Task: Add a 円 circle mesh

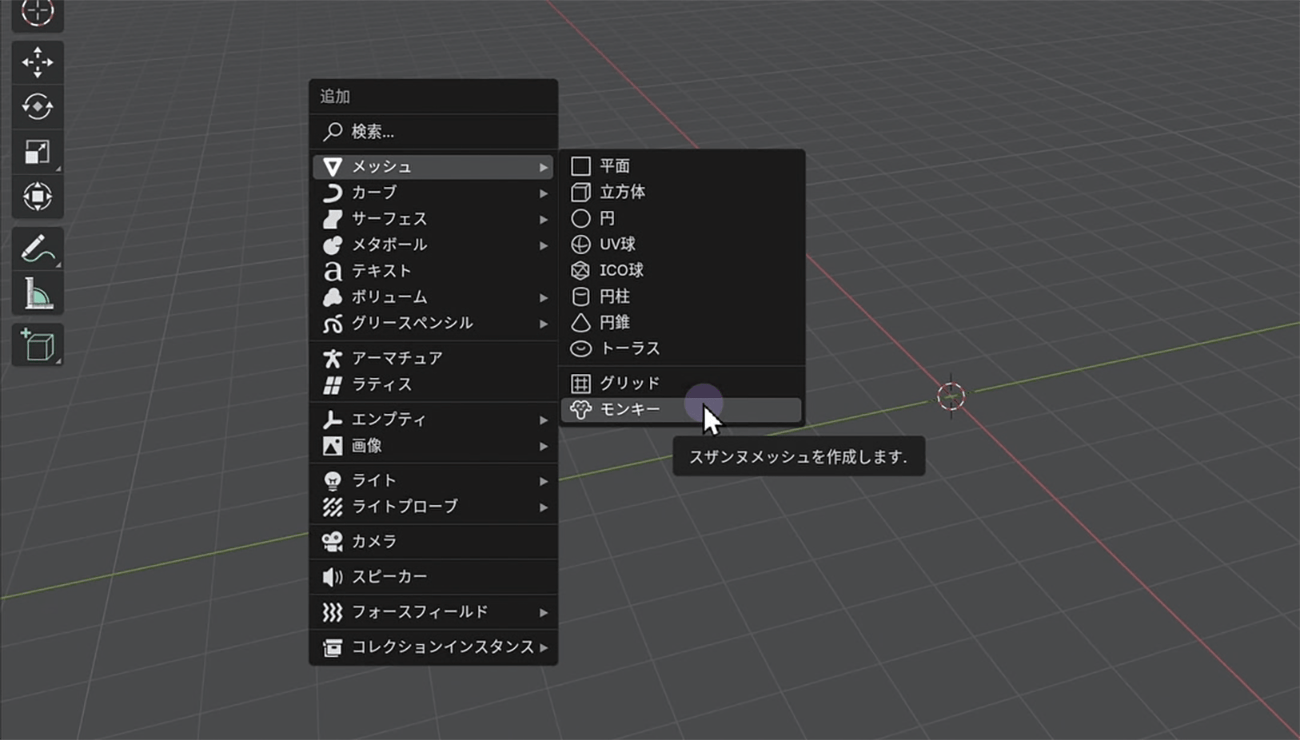Action: [681, 218]
